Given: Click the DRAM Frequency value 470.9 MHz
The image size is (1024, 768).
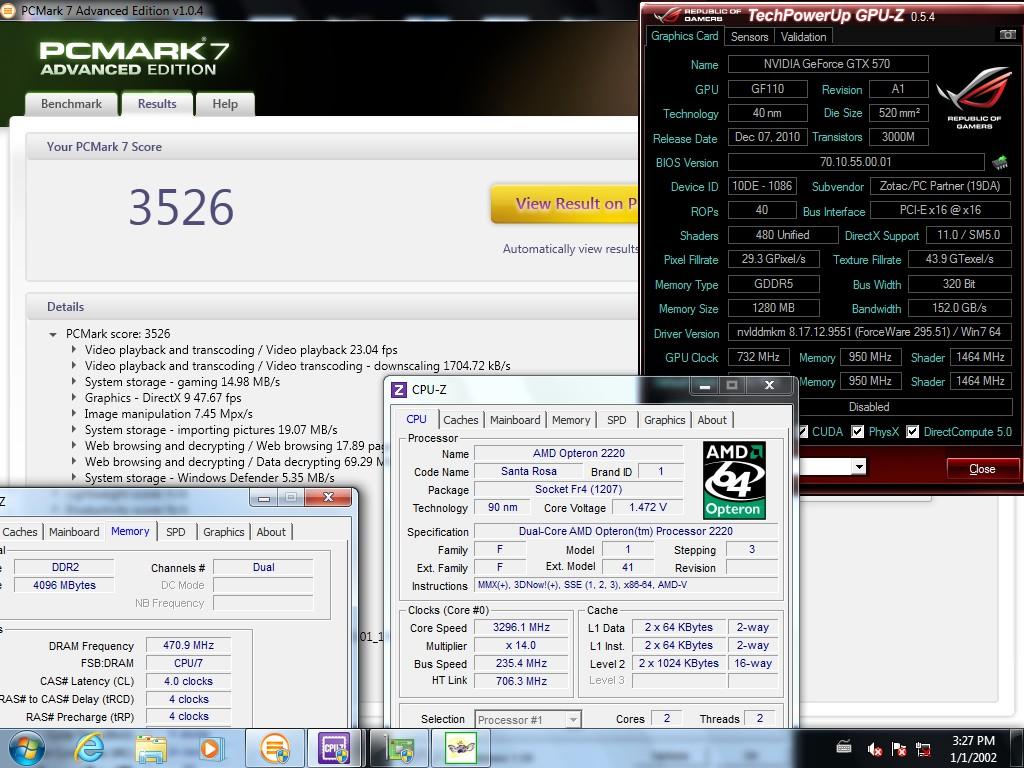Looking at the screenshot, I should pos(188,645).
